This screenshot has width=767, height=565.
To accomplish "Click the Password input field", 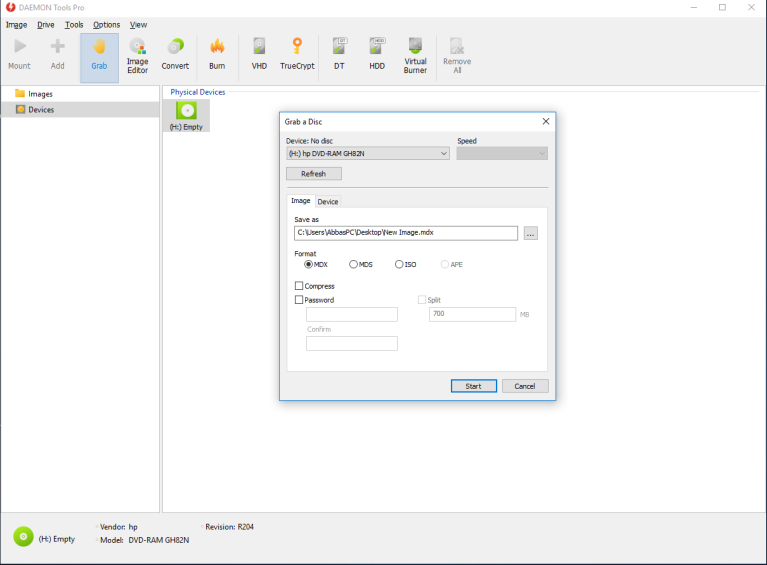I will [x=352, y=314].
